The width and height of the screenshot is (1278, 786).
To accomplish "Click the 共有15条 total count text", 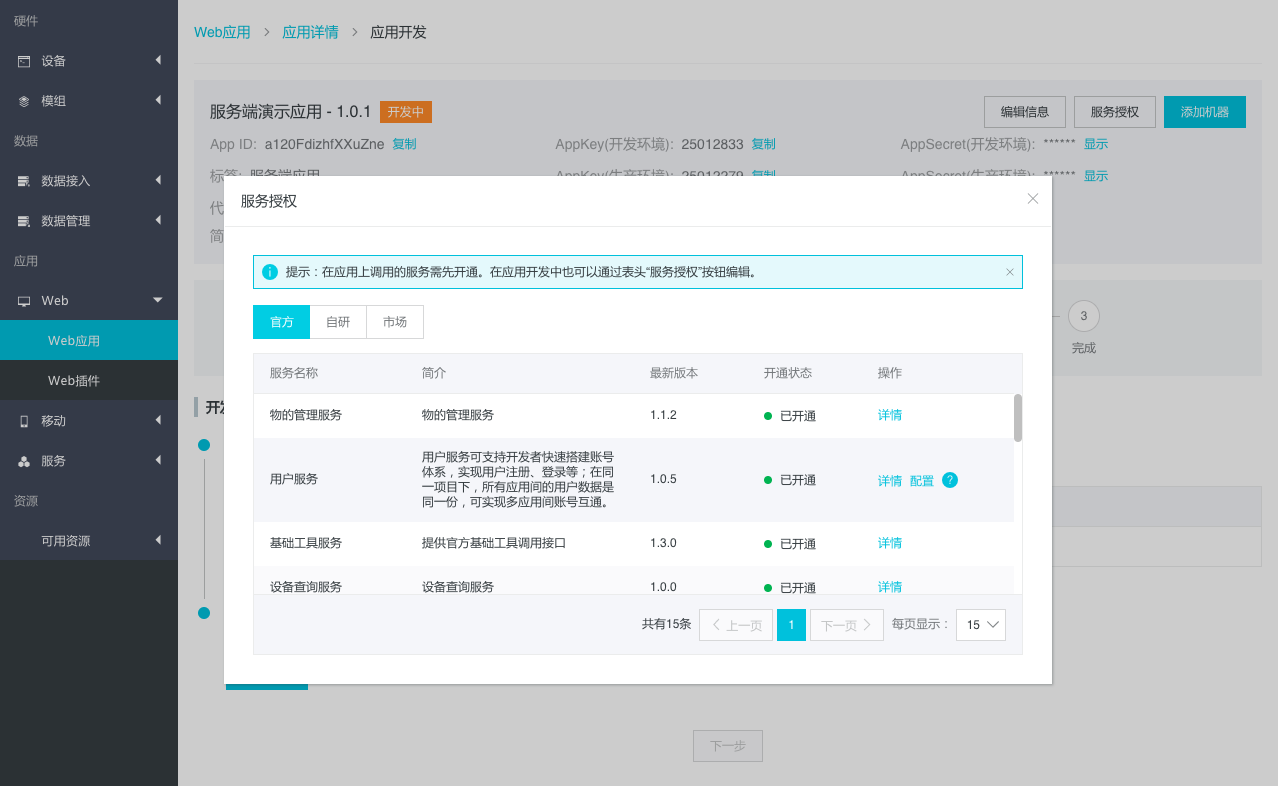I will click(666, 624).
